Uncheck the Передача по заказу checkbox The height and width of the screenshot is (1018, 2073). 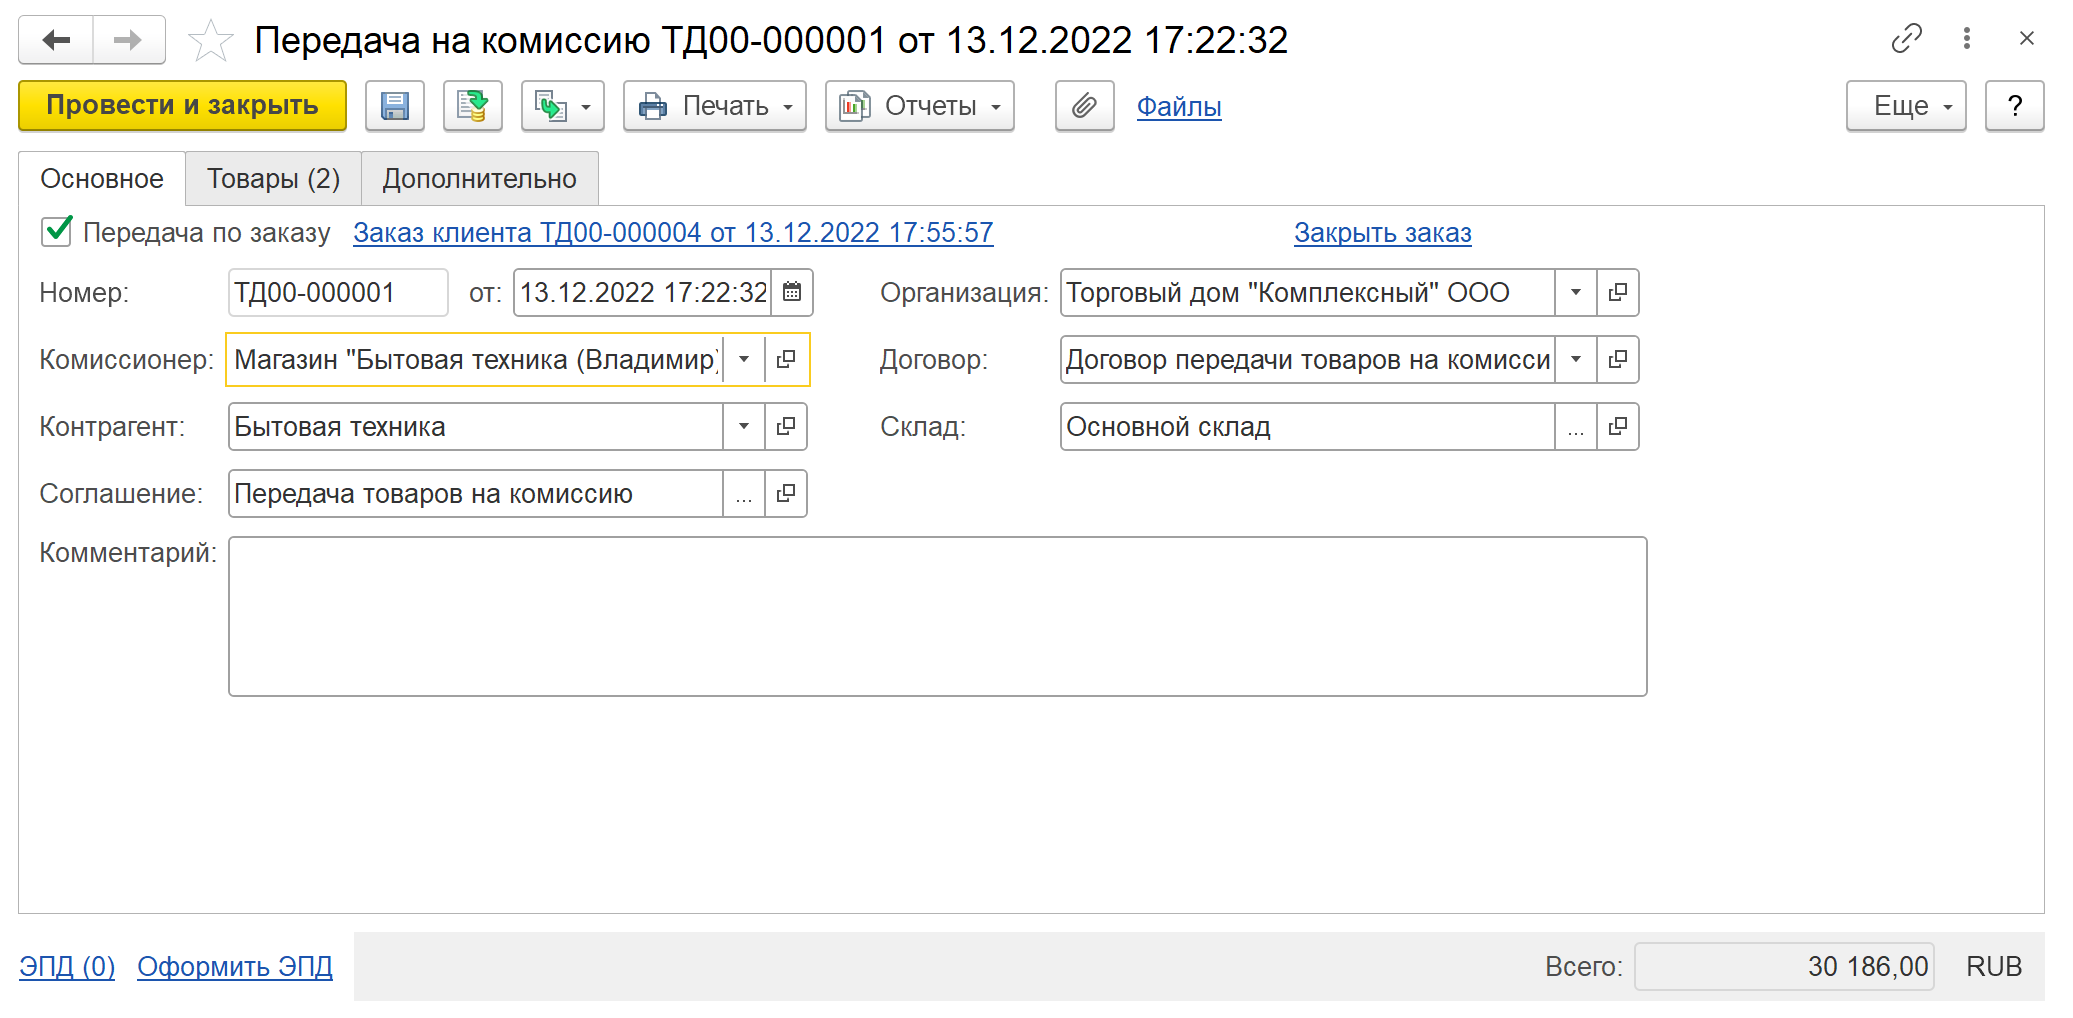57,232
